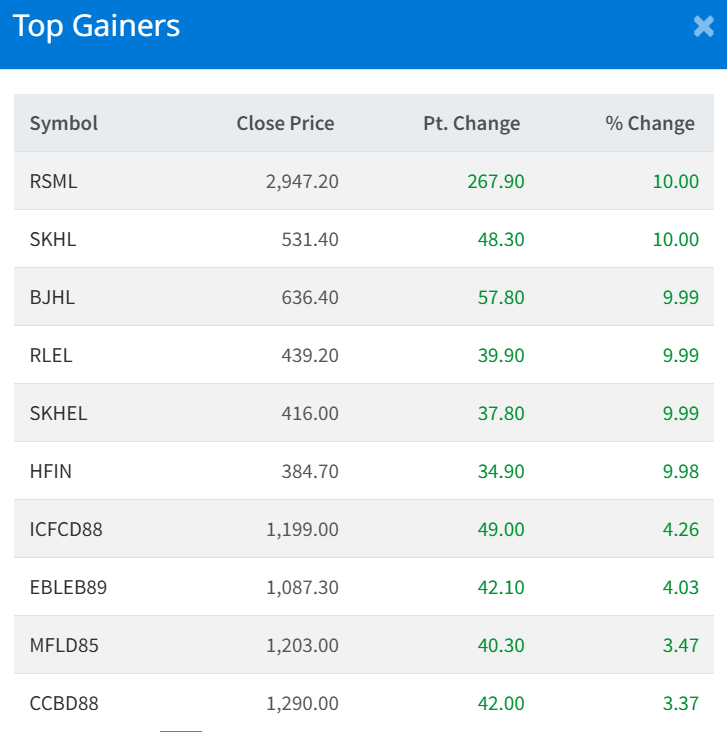Open RSML stock symbol
This screenshot has width=727, height=732.
(54, 181)
